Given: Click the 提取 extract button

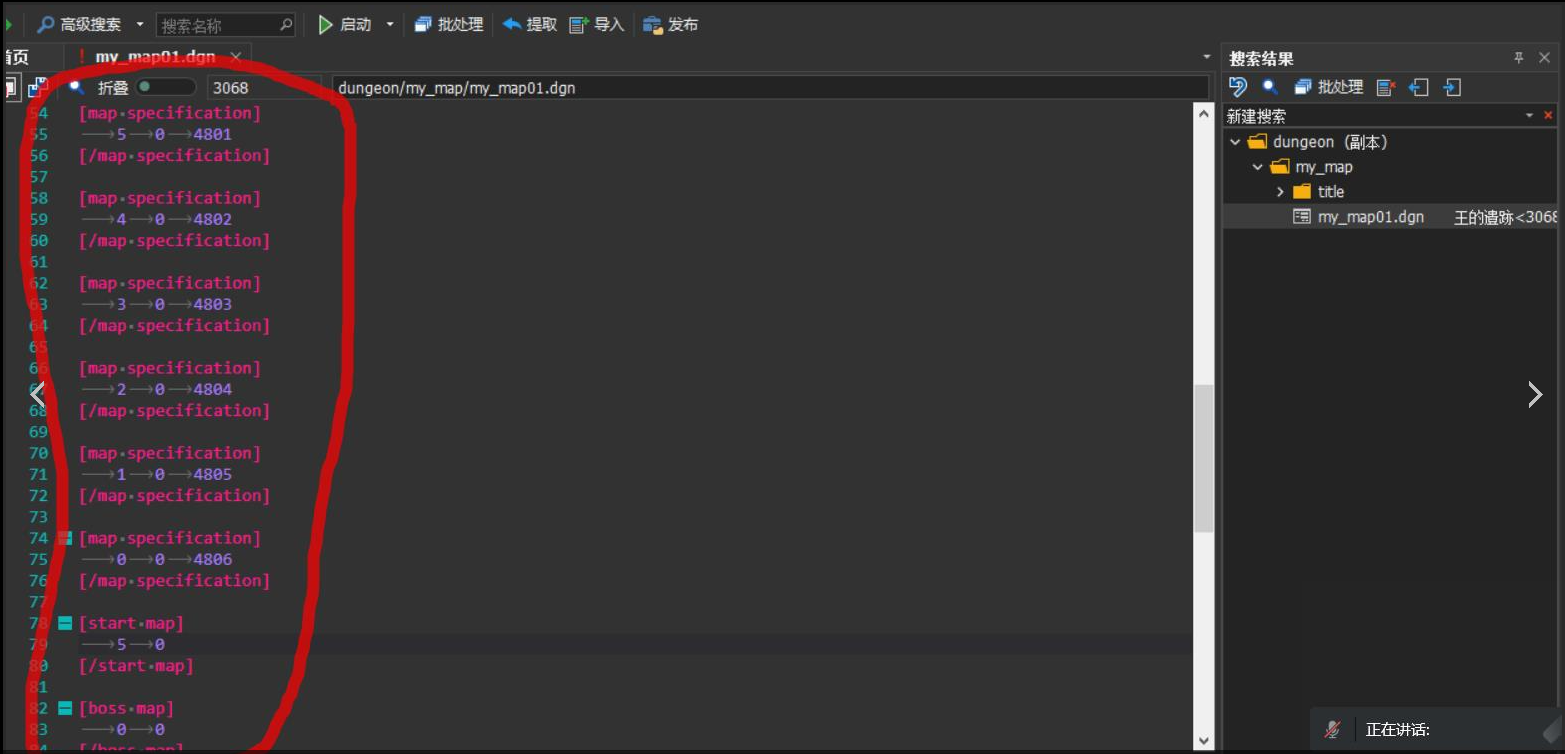Looking at the screenshot, I should [530, 24].
